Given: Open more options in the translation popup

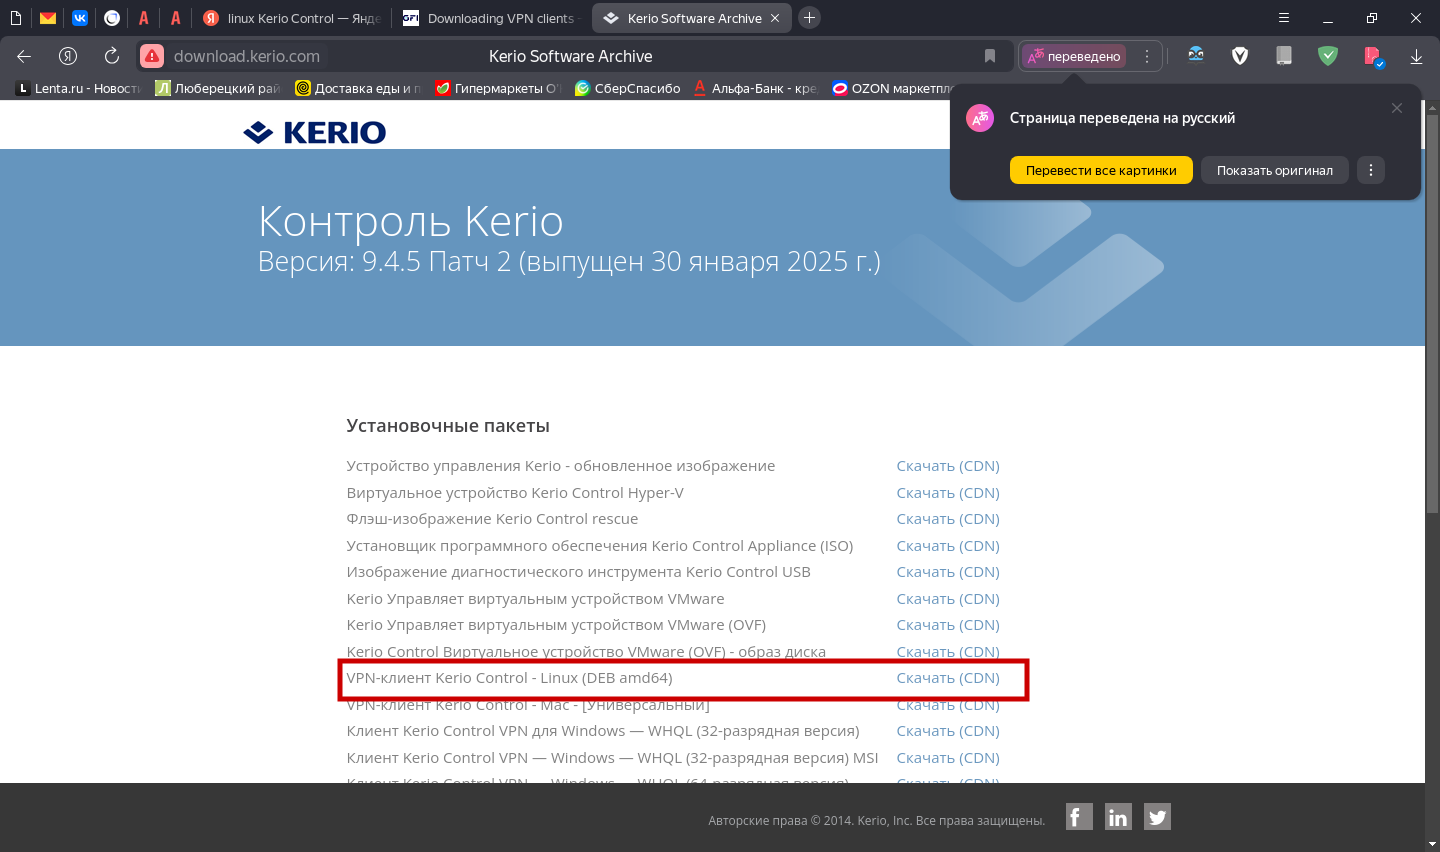Looking at the screenshot, I should pos(1371,170).
